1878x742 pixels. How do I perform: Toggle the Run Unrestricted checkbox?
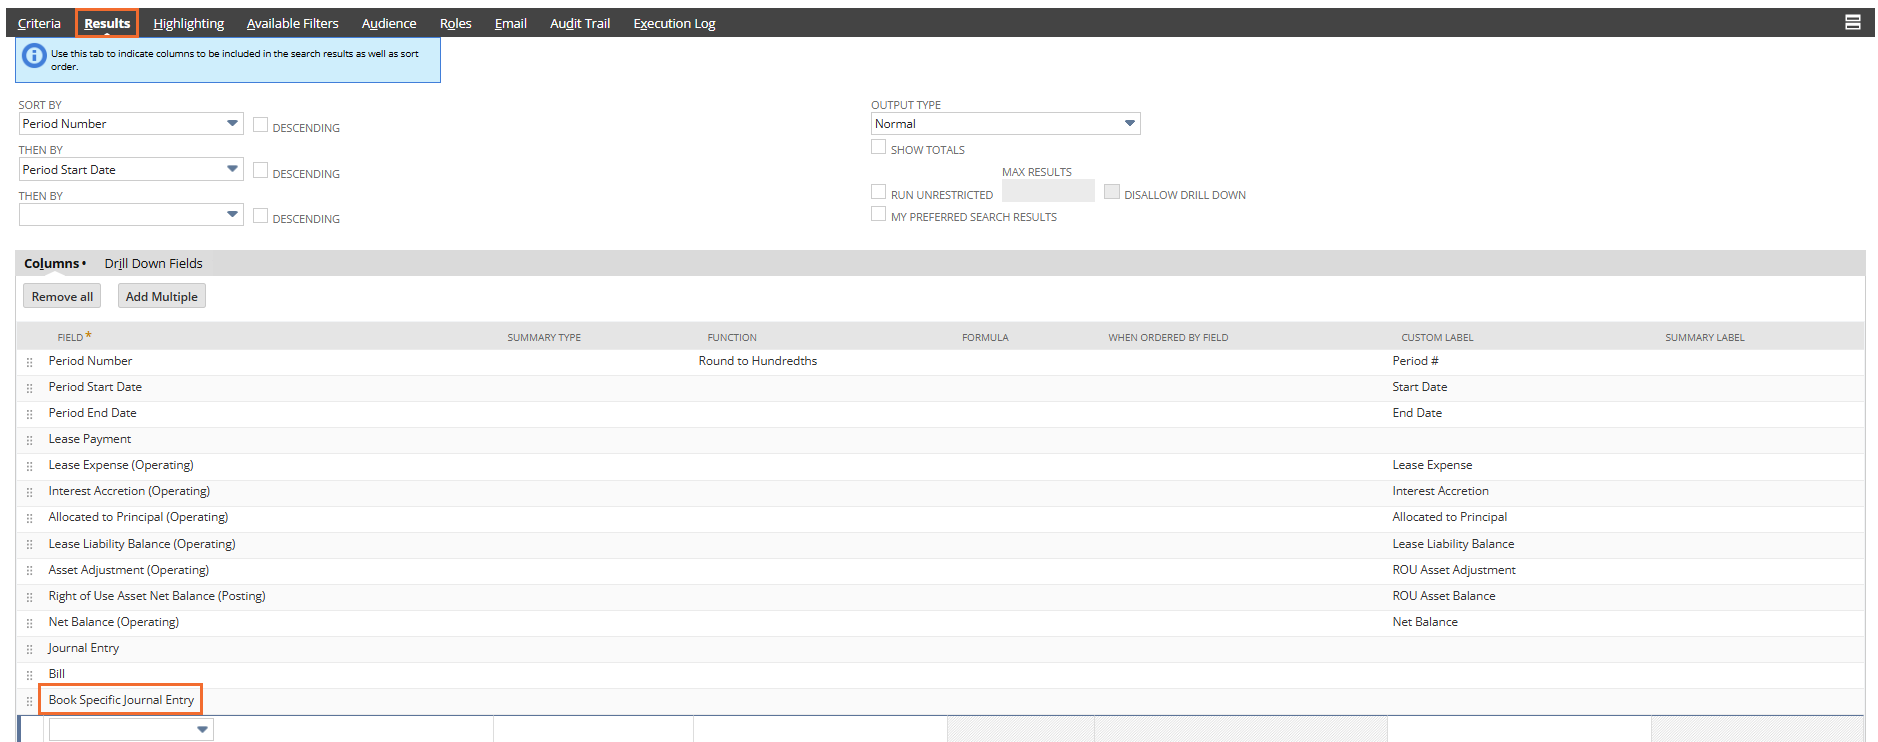(x=878, y=192)
